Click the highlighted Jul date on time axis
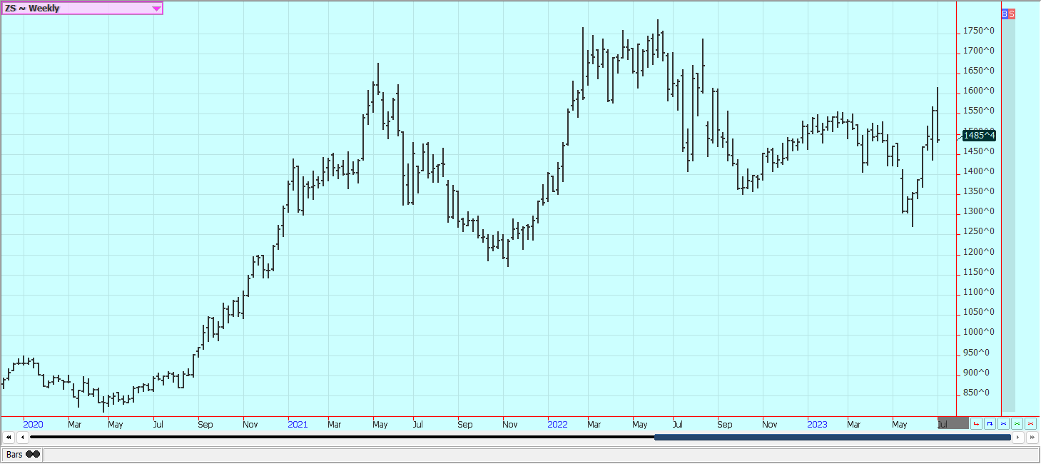The width and height of the screenshot is (1042, 464). pos(943,424)
